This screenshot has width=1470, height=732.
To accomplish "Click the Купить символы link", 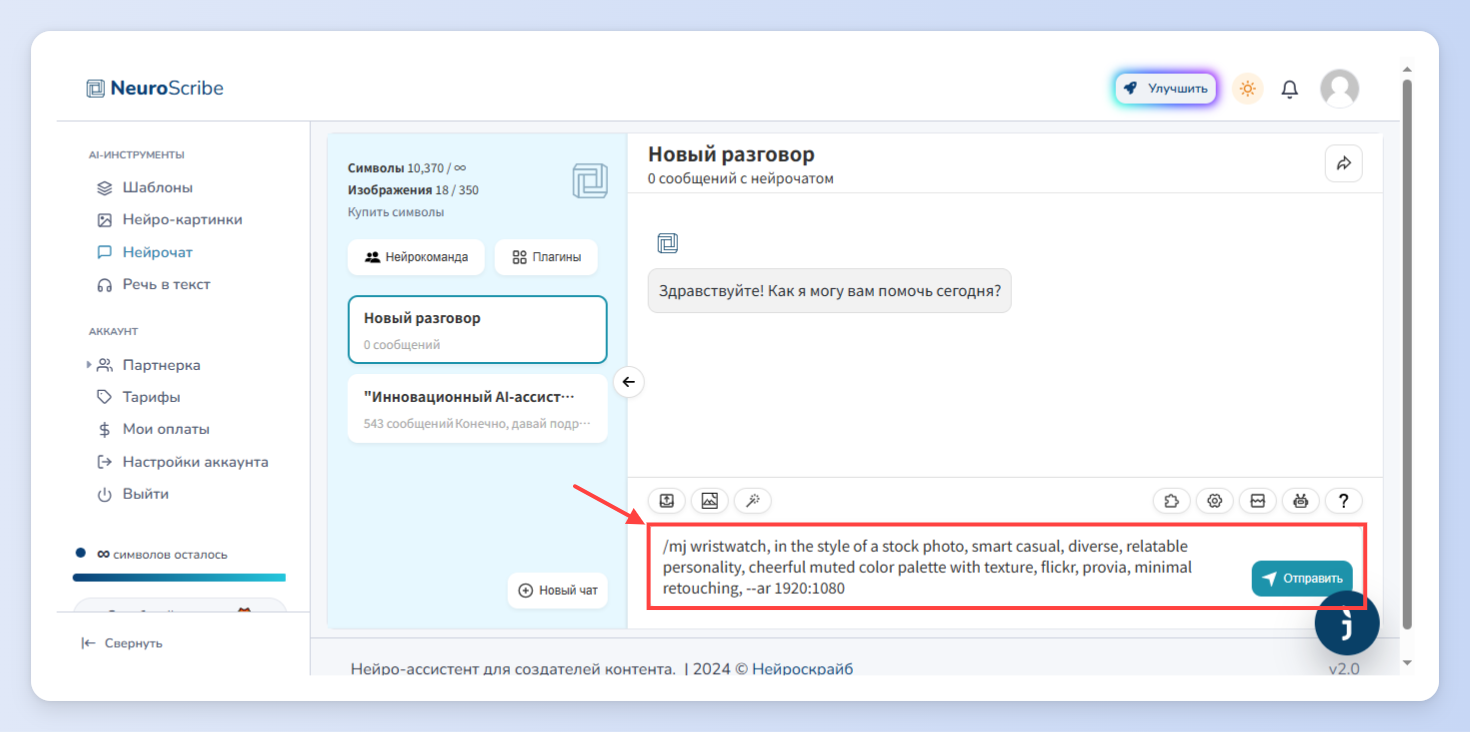I will click(396, 212).
